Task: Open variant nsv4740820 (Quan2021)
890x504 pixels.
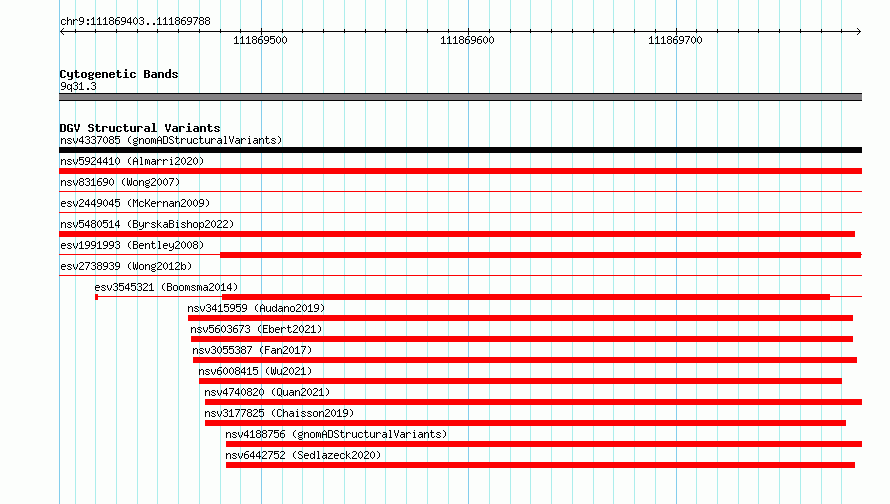Action: (267, 392)
